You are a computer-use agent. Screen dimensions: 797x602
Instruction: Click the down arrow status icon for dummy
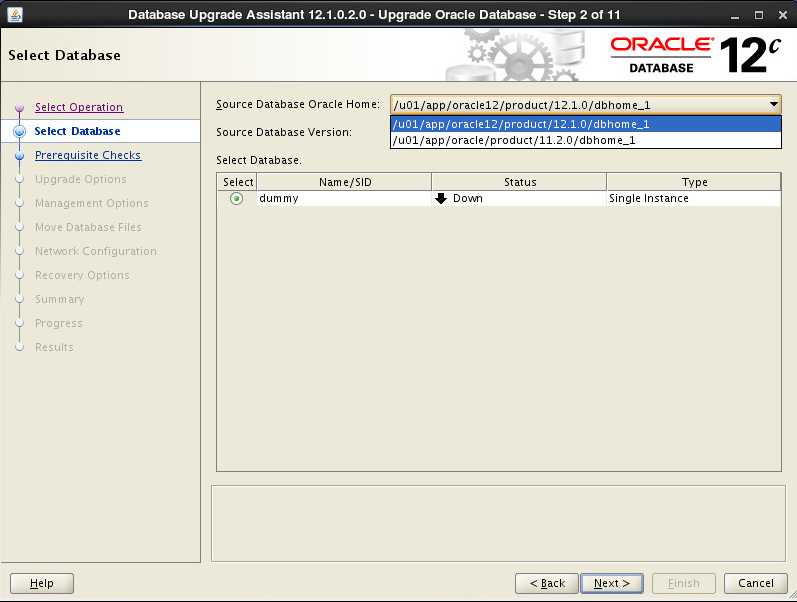[x=441, y=198]
